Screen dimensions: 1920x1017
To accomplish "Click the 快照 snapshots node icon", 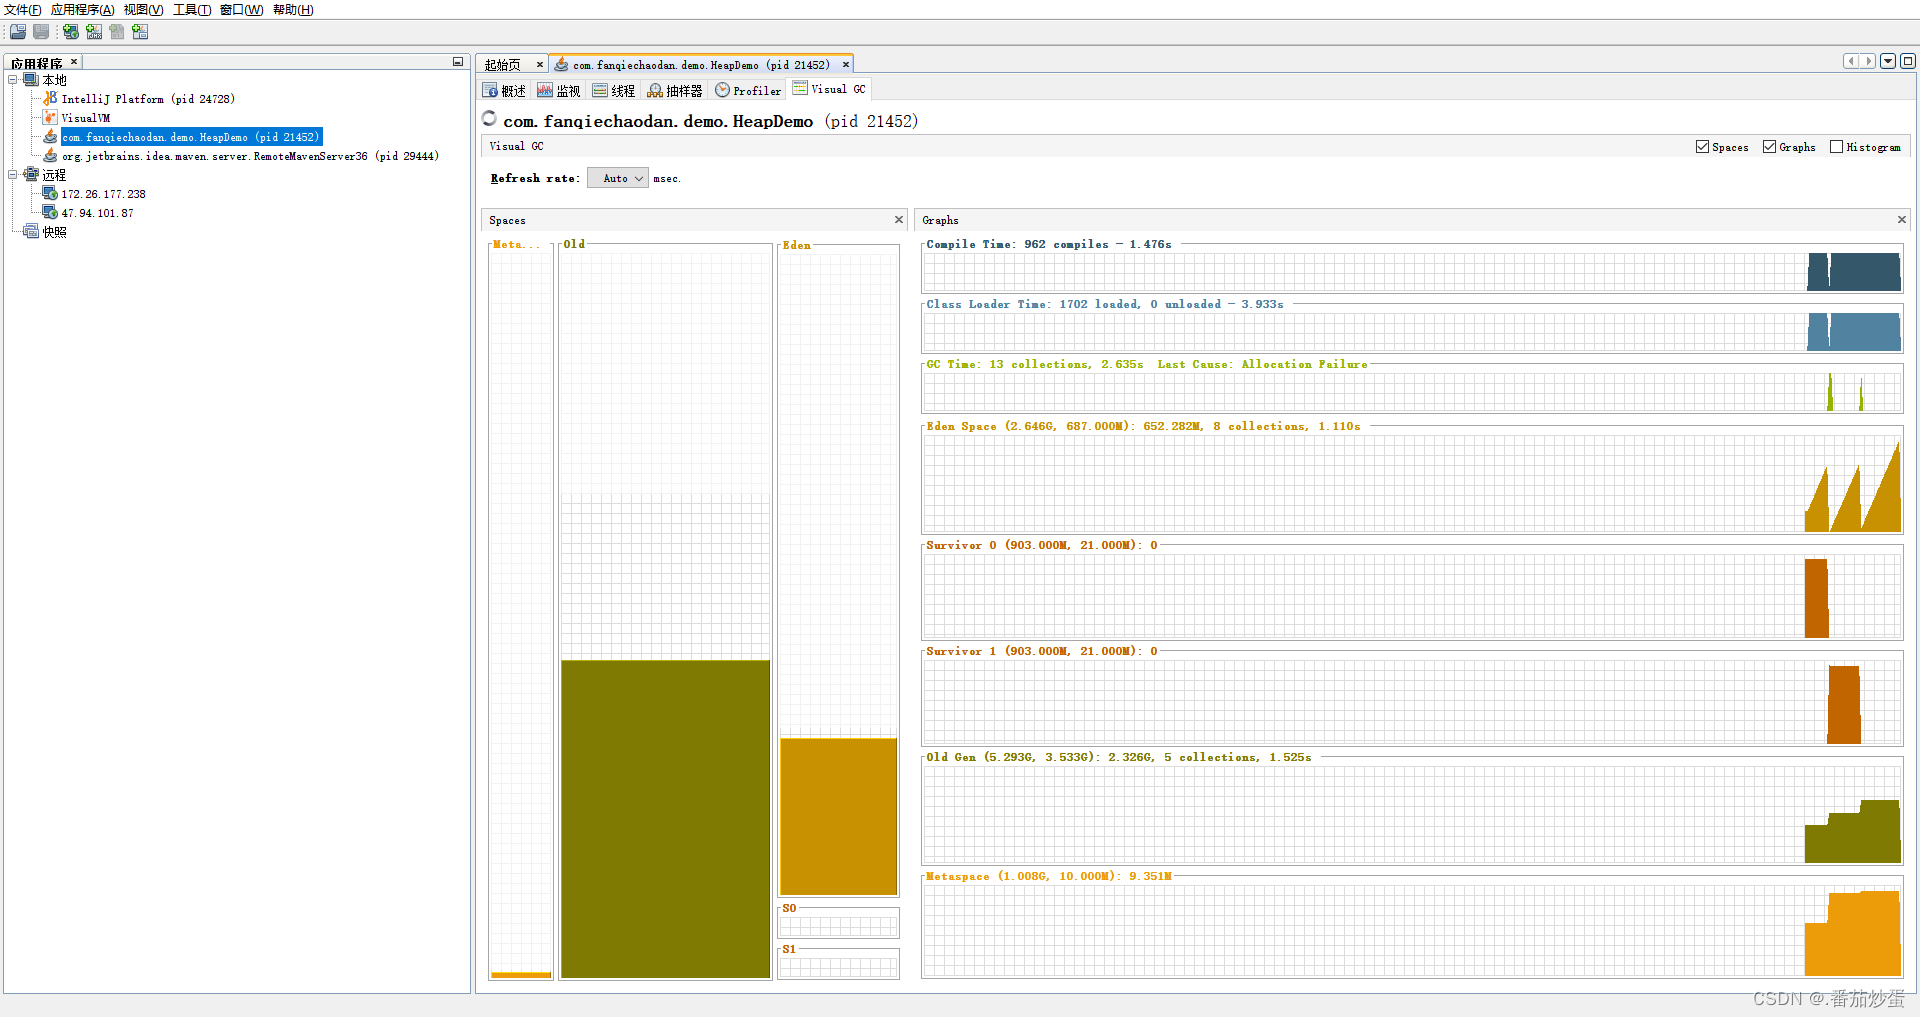I will click(31, 232).
